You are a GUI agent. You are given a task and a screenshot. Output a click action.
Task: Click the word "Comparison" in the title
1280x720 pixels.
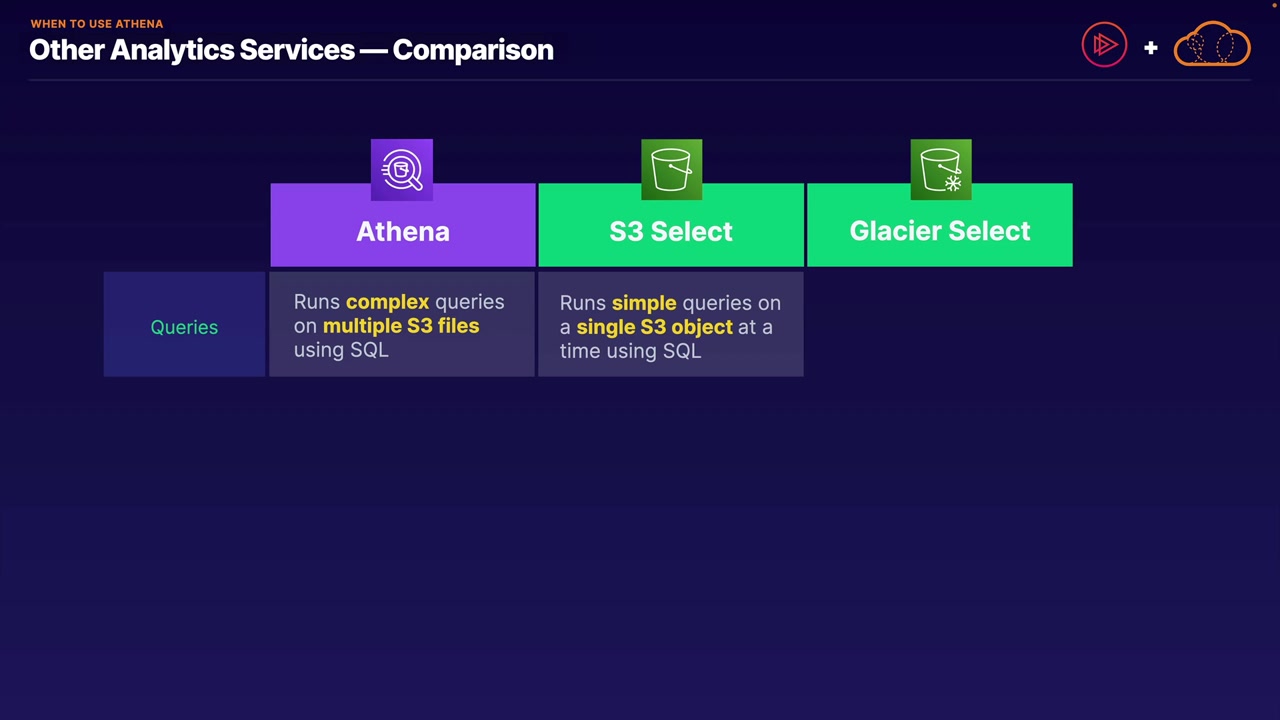click(x=473, y=50)
